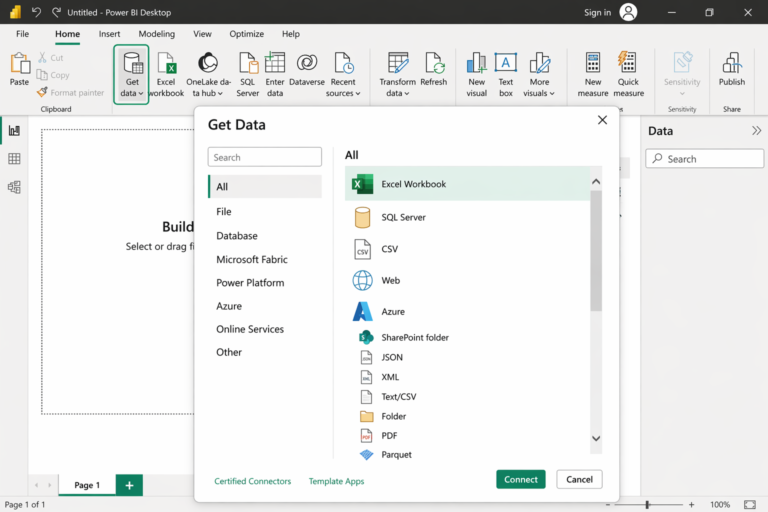Select Excel Workbook connector
Image resolution: width=768 pixels, height=512 pixels.
point(467,184)
